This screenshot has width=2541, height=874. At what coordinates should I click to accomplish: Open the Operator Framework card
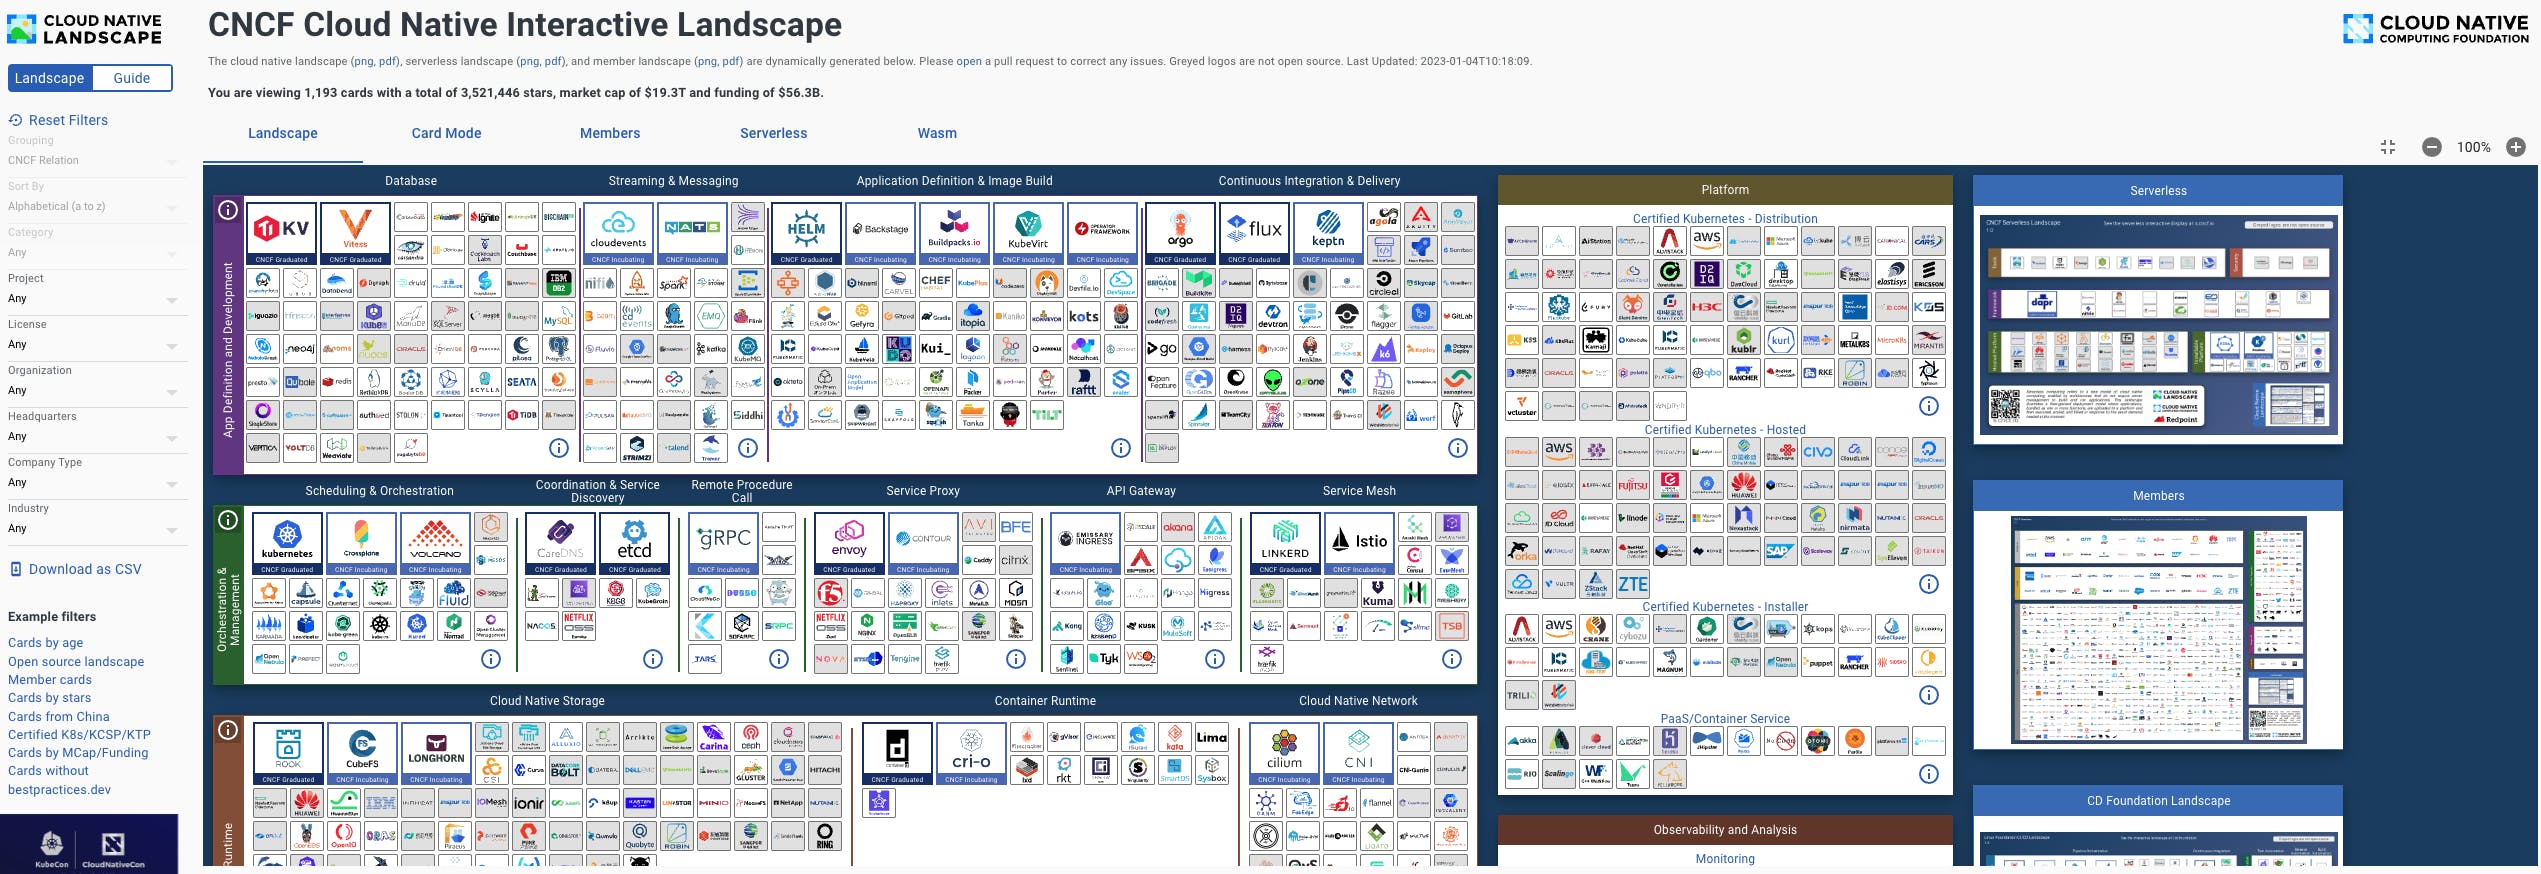pos(1102,234)
